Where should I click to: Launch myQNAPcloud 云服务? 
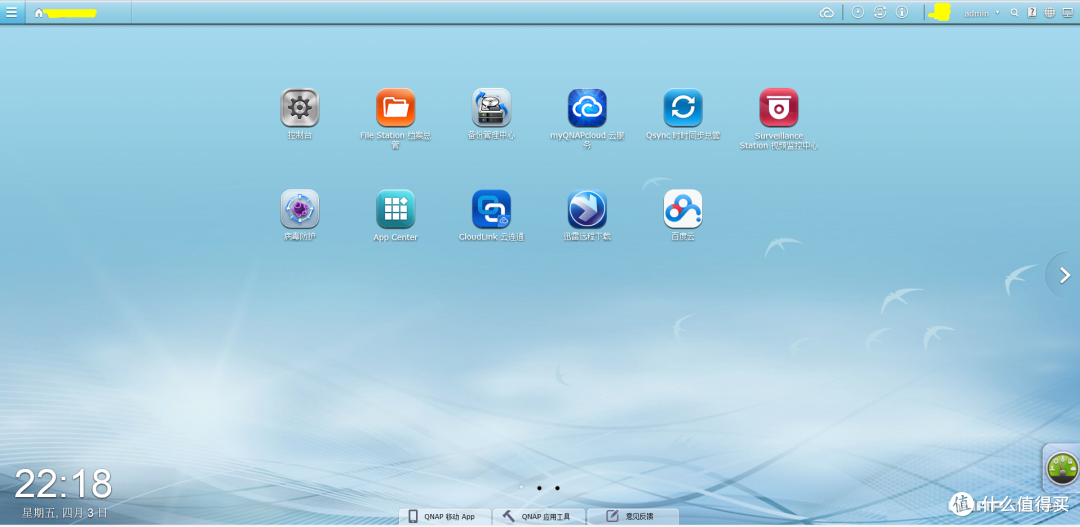click(587, 107)
